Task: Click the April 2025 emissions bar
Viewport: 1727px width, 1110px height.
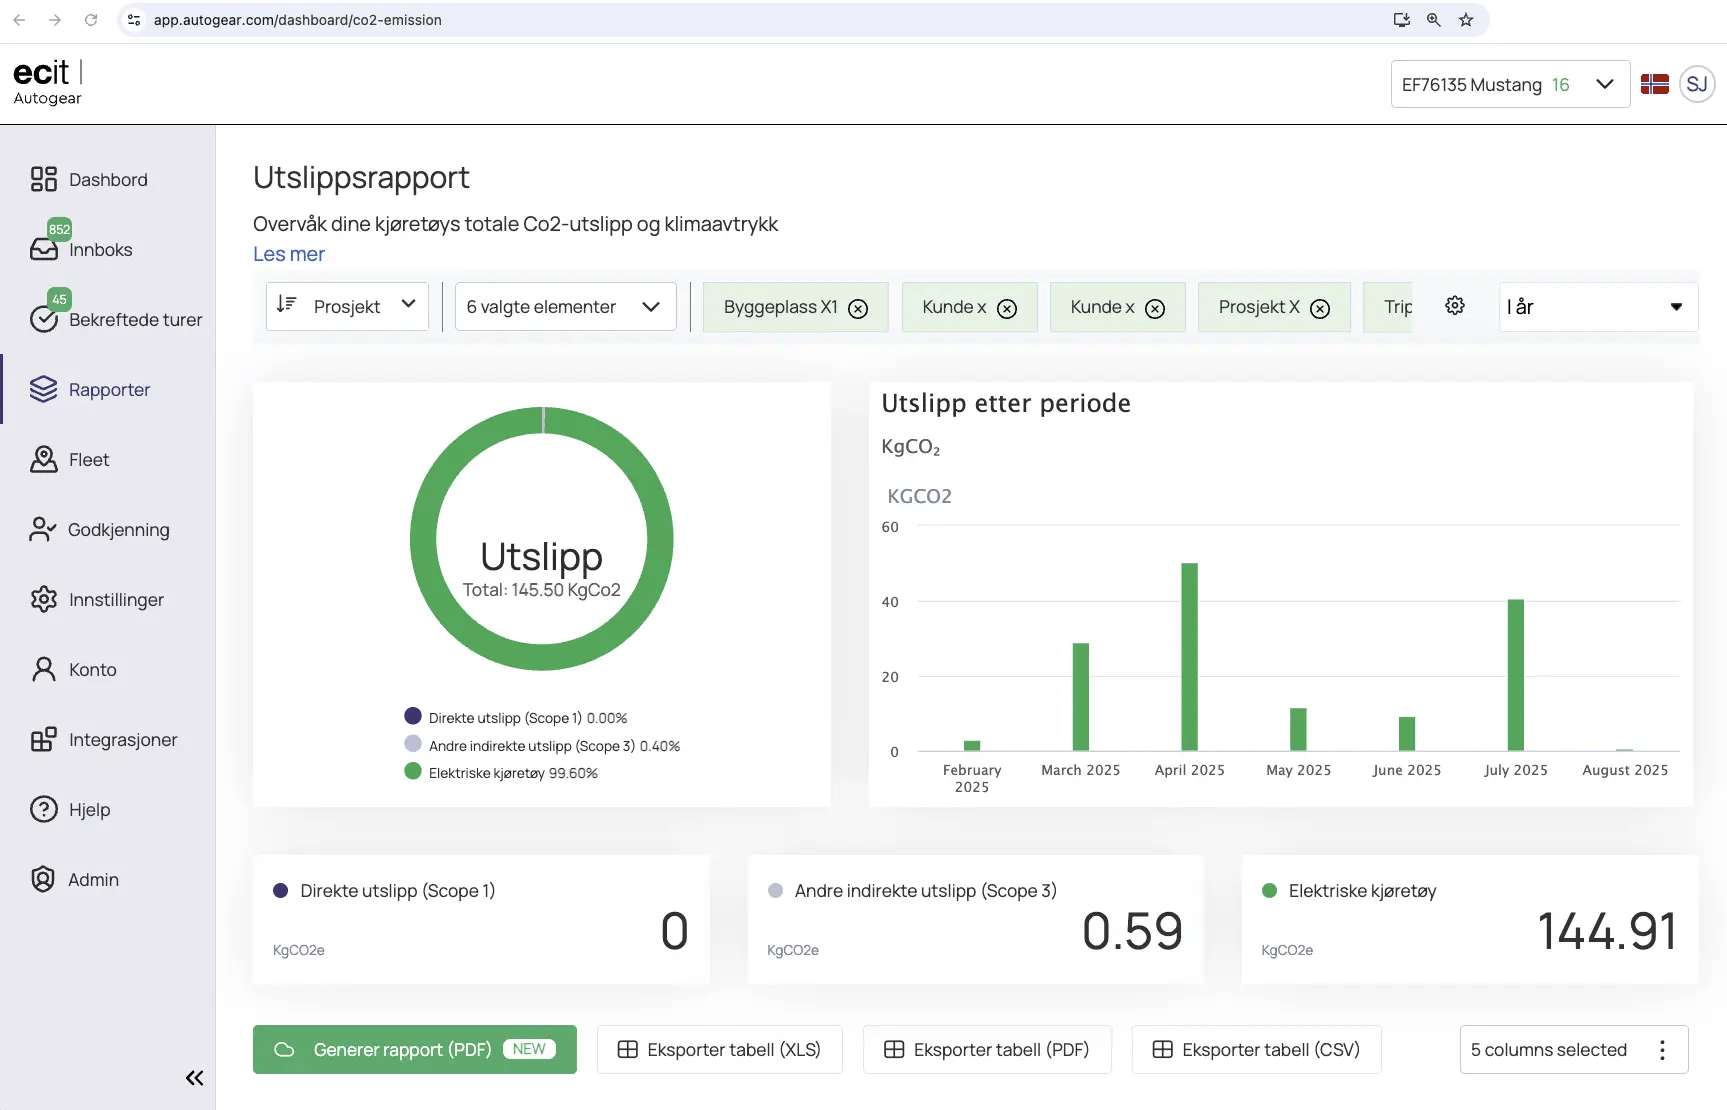Action: [x=1189, y=656]
